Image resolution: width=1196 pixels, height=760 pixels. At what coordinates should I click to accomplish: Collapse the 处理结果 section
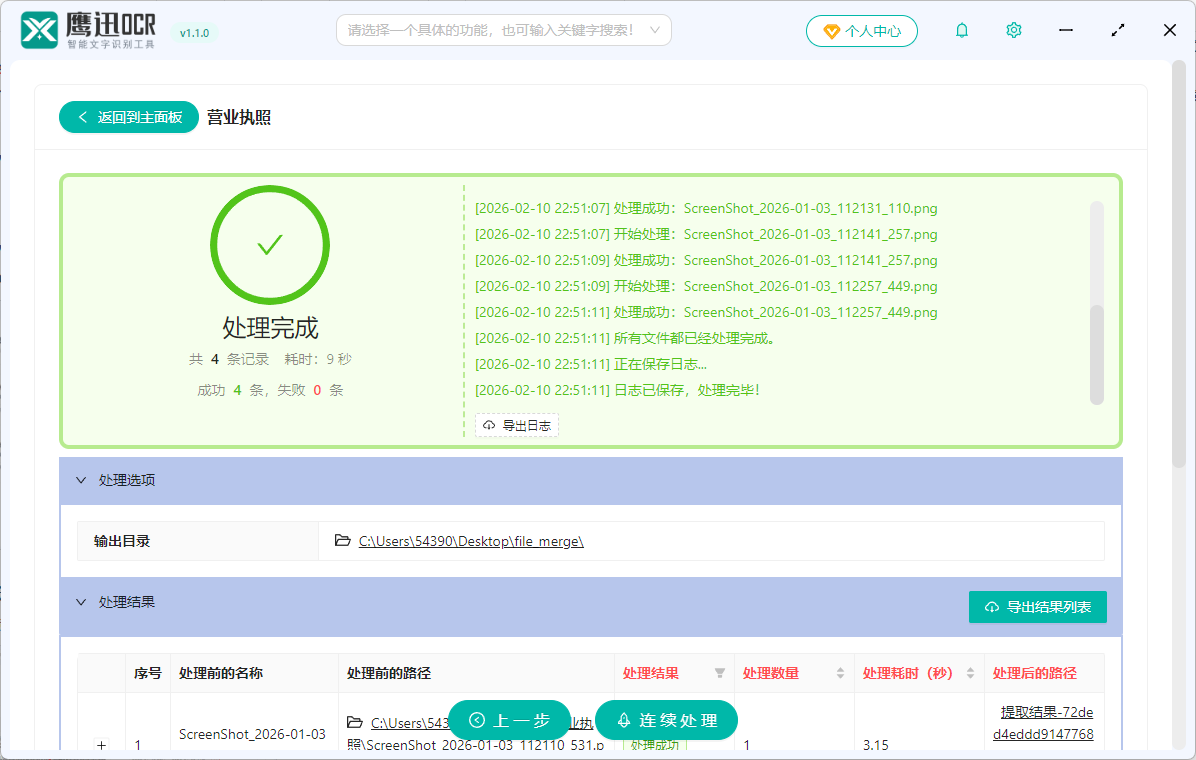(x=81, y=601)
